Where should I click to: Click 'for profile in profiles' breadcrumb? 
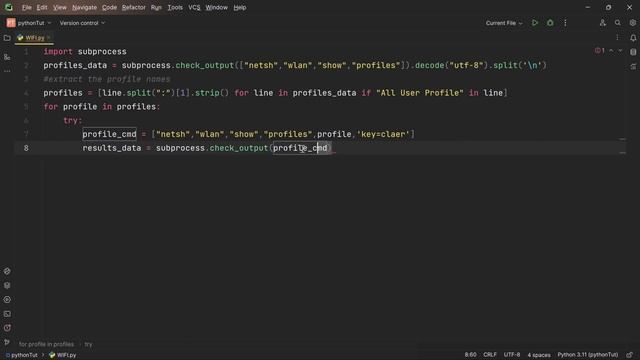pos(46,344)
